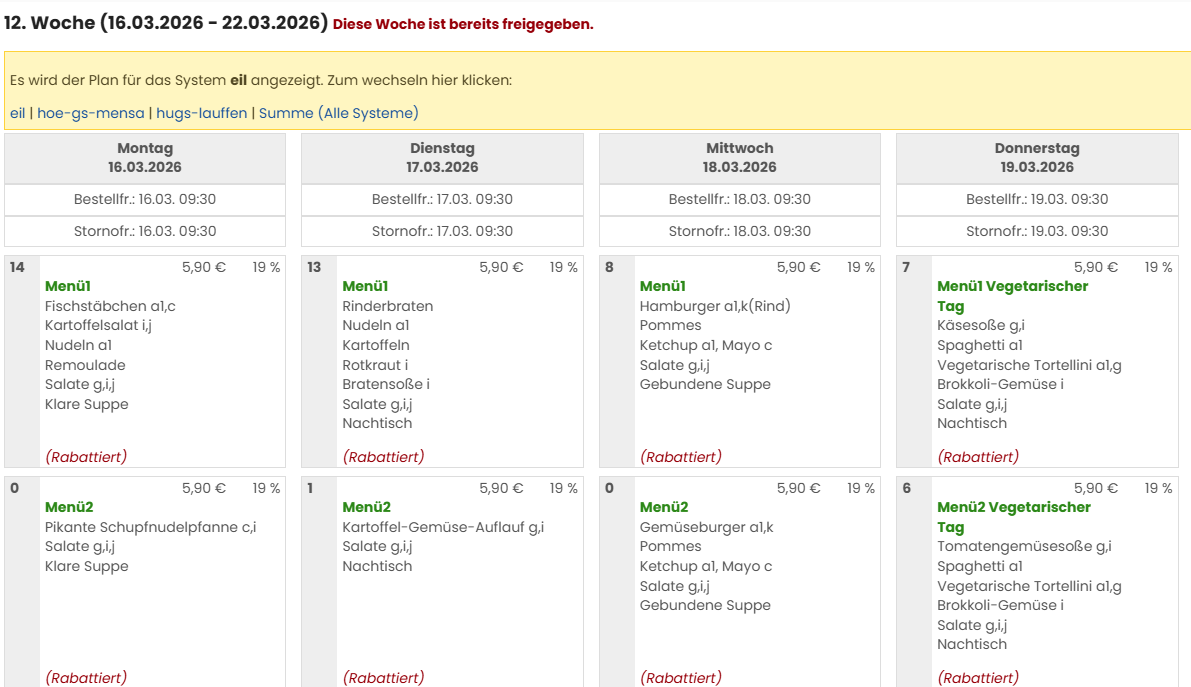The height and width of the screenshot is (687, 1191).
Task: Click order count 6 for Thursday's Menü2
Action: click(x=907, y=488)
